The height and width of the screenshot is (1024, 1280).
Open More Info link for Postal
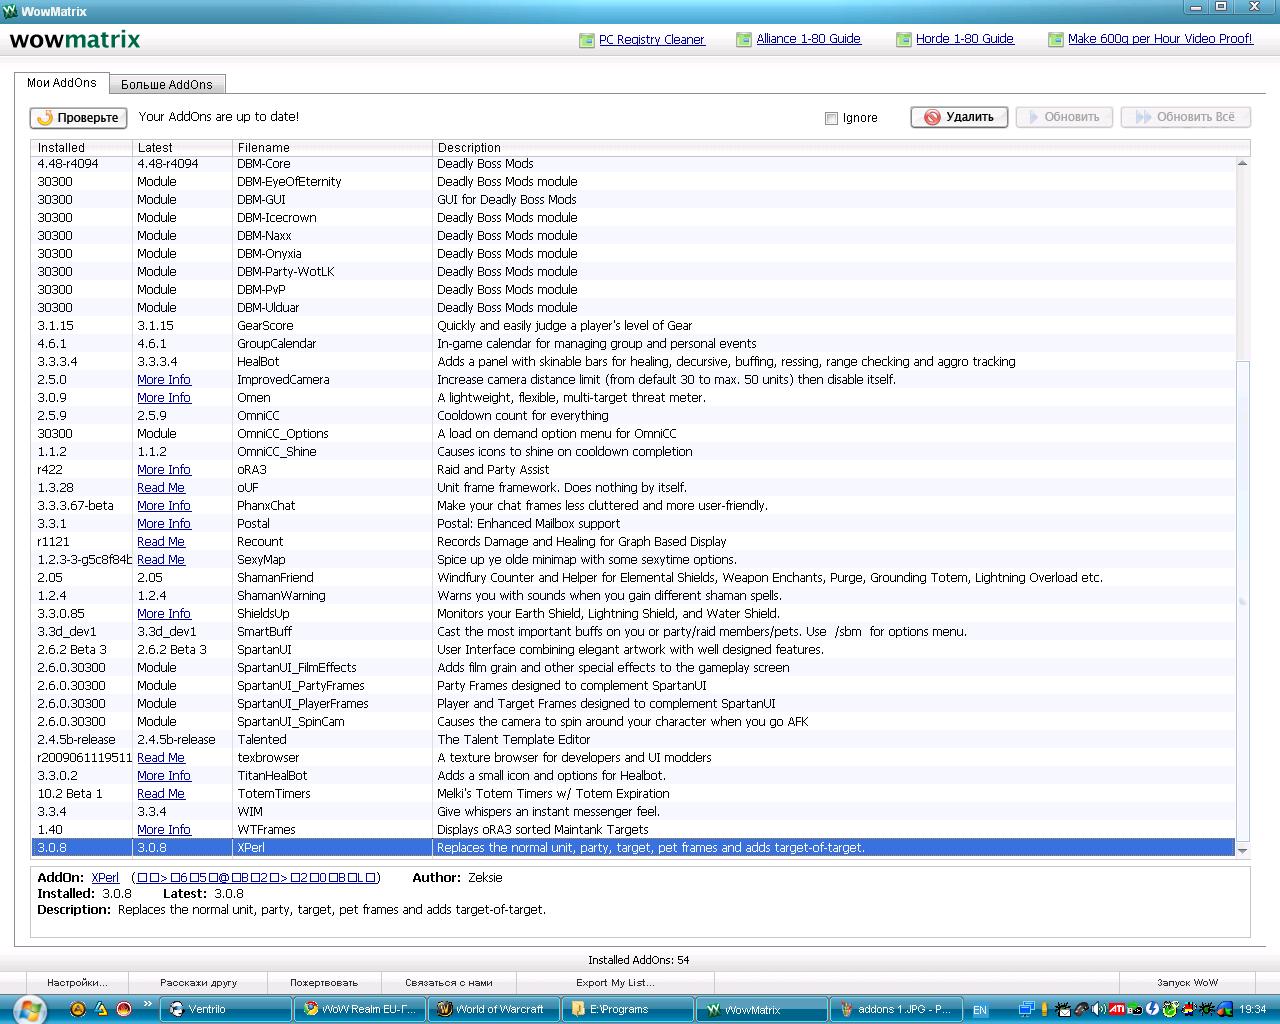click(164, 524)
